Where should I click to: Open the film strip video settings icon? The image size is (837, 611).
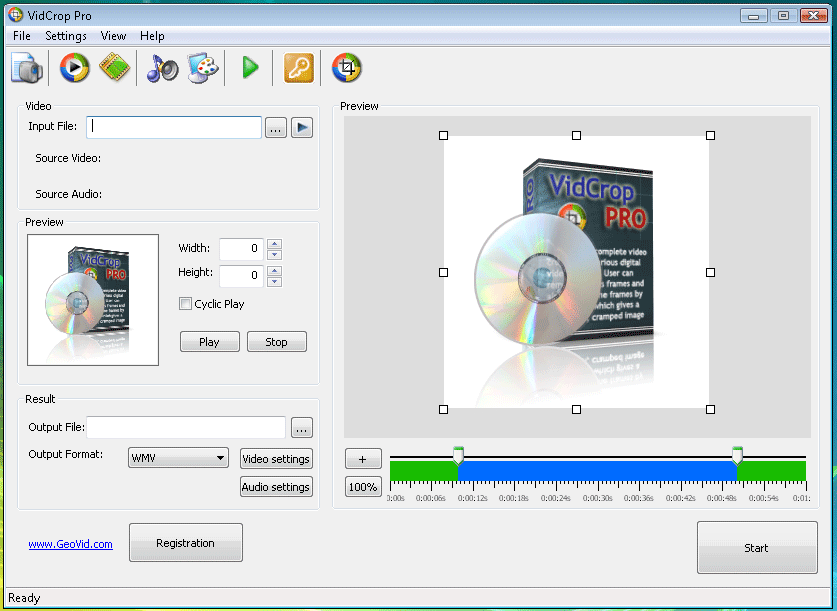coord(115,67)
